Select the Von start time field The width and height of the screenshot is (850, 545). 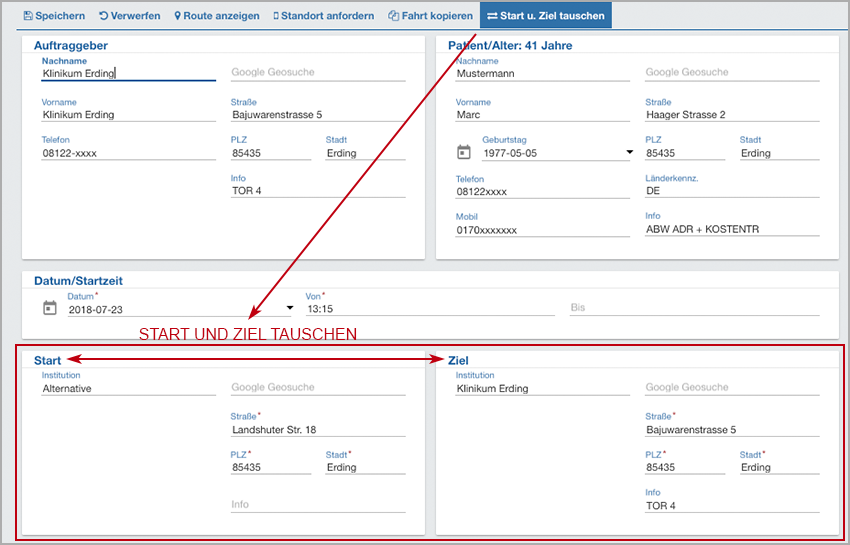430,309
